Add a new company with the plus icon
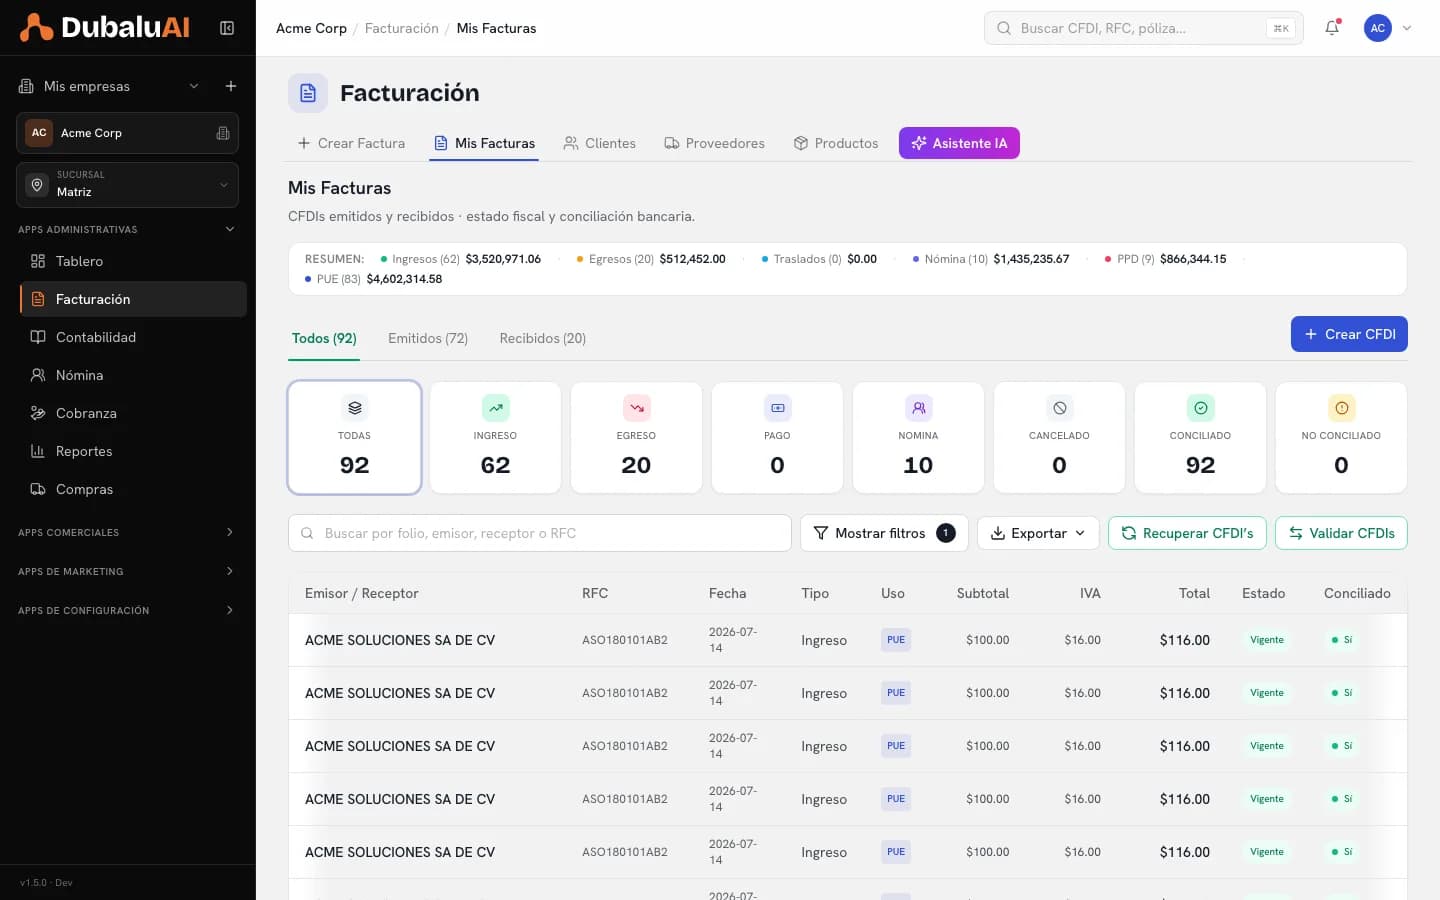Image resolution: width=1440 pixels, height=900 pixels. (231, 86)
